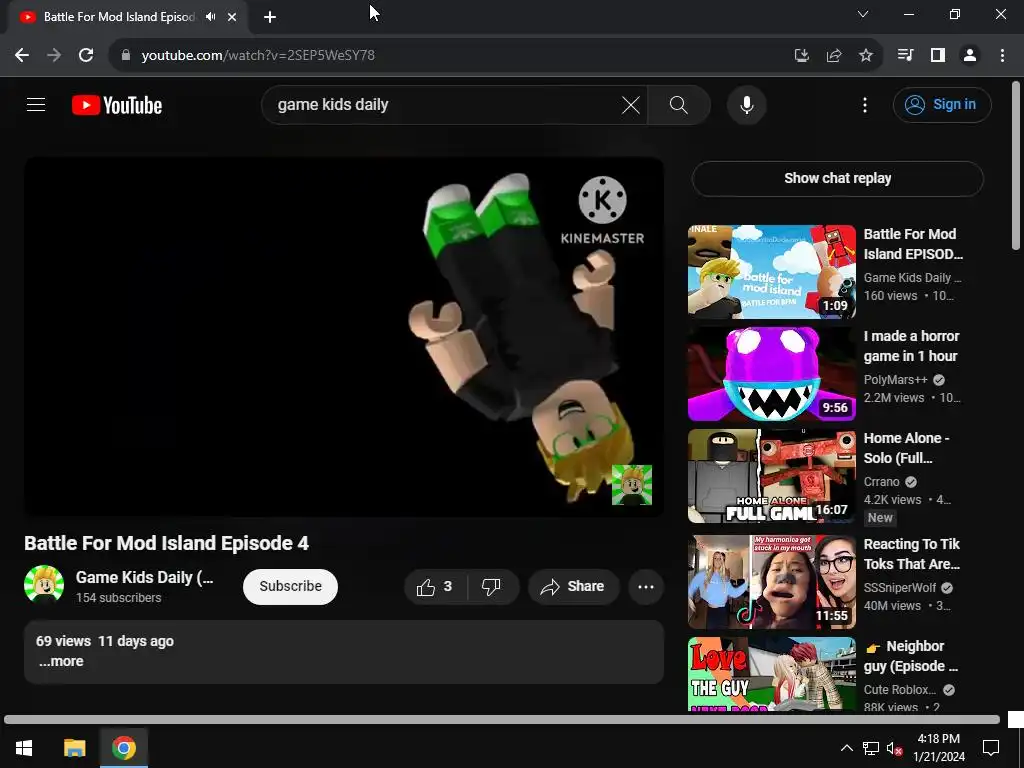
Task: Clear the search box with X icon
Action: point(630,104)
